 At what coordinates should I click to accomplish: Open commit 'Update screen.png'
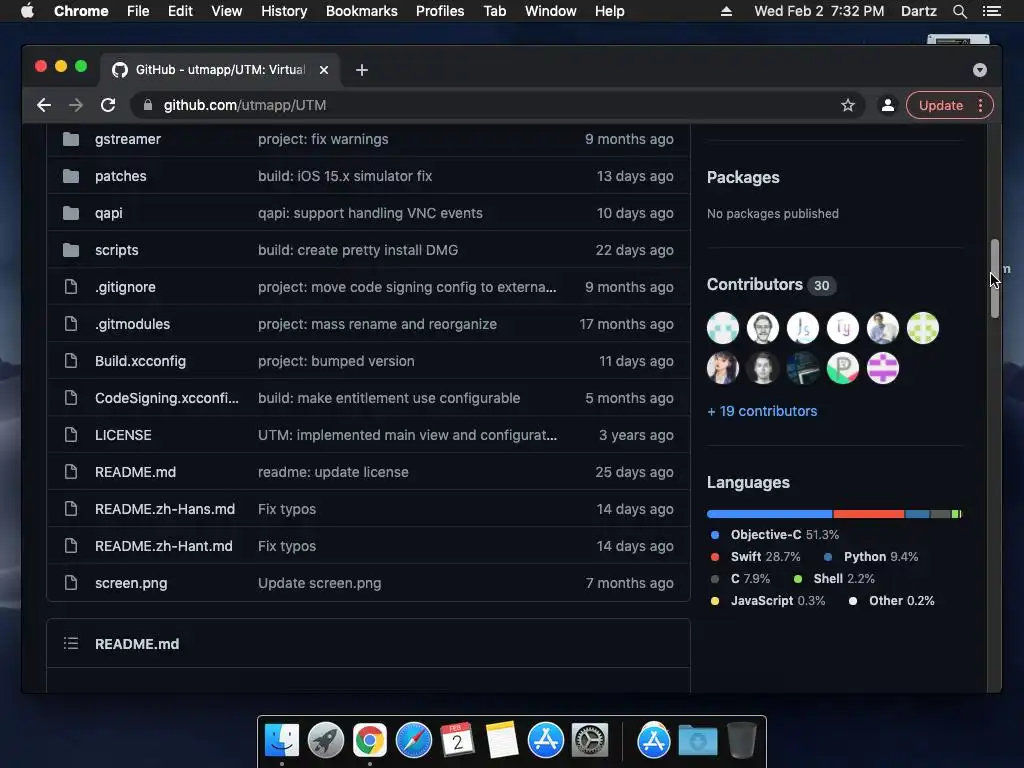click(319, 583)
